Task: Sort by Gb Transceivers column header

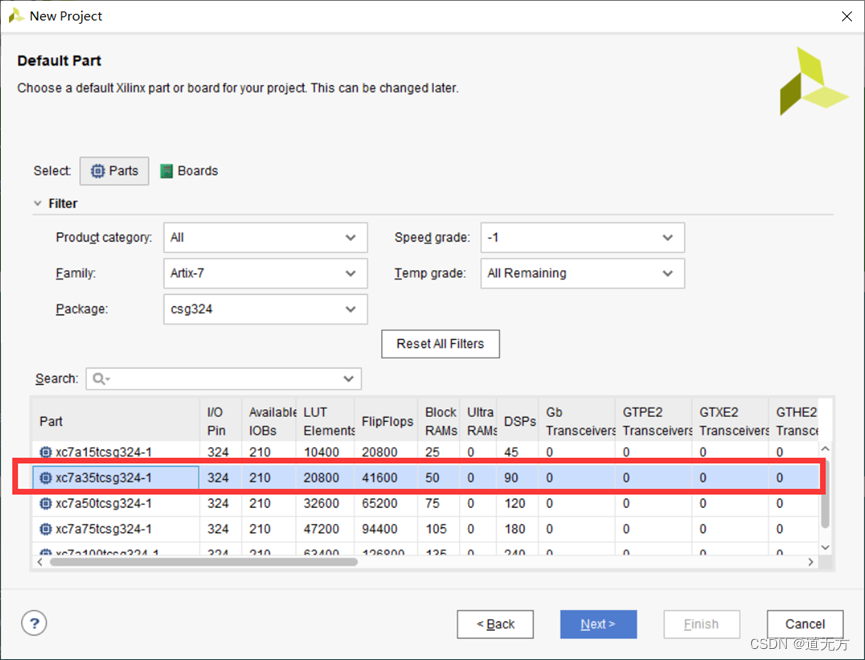Action: tap(577, 421)
